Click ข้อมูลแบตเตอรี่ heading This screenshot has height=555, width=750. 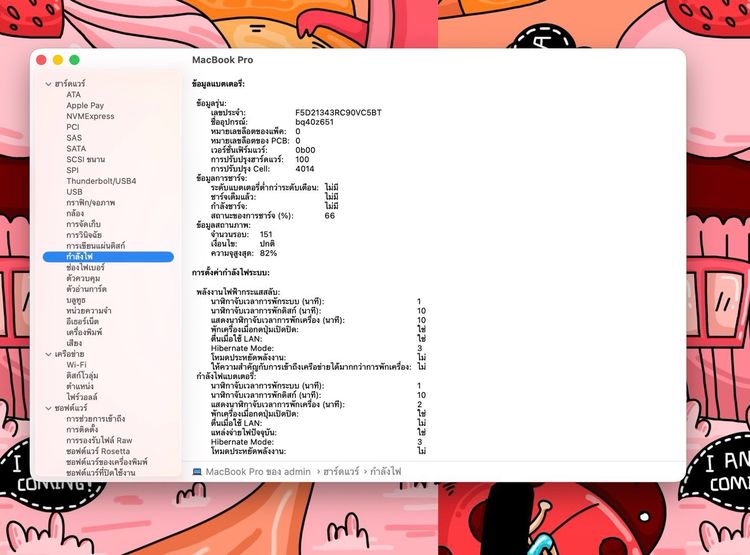point(218,84)
